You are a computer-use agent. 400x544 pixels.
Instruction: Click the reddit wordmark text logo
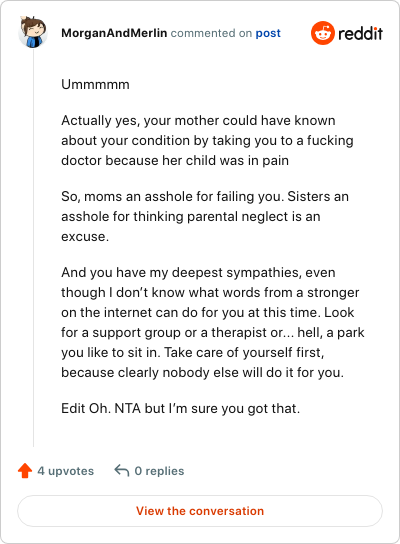point(360,34)
